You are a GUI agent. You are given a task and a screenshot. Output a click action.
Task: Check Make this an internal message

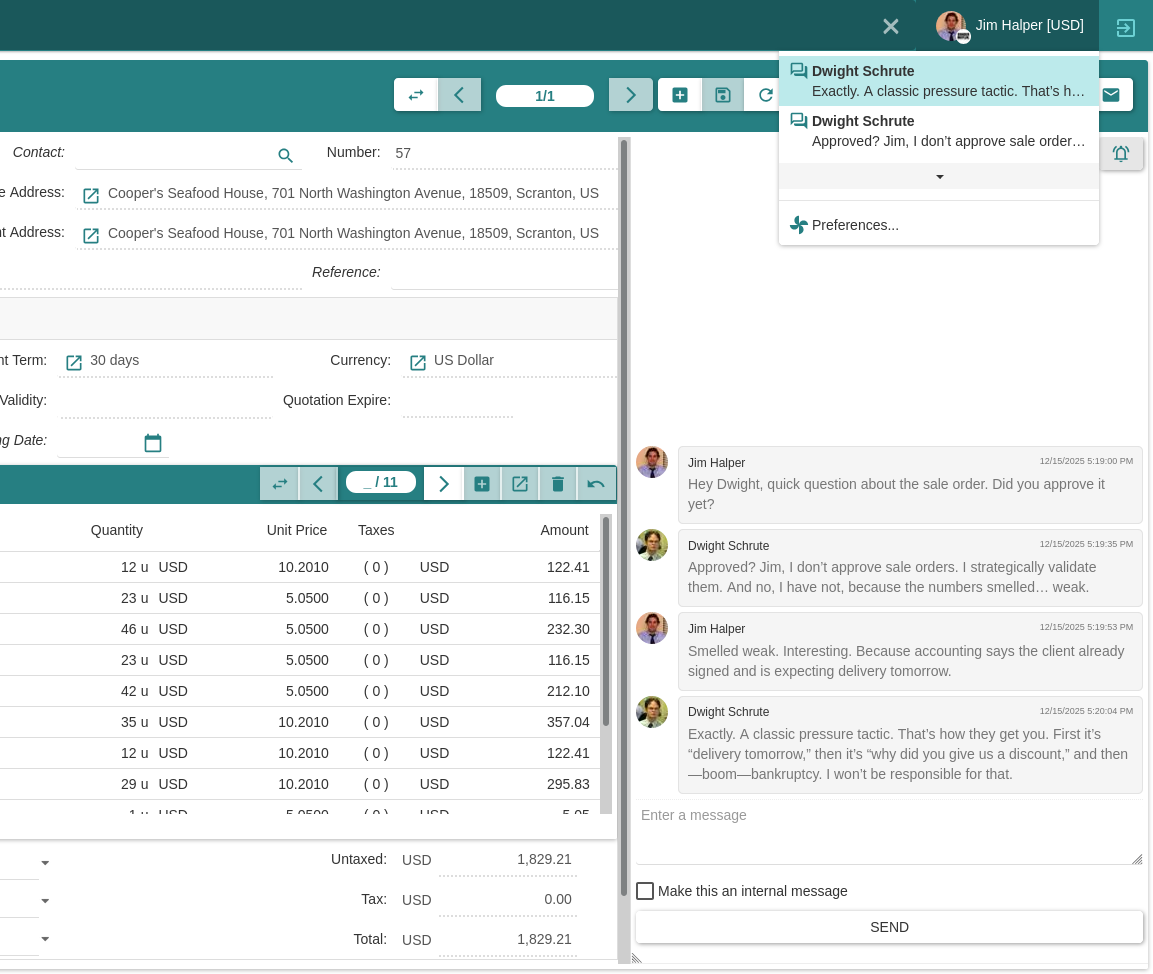(x=645, y=891)
